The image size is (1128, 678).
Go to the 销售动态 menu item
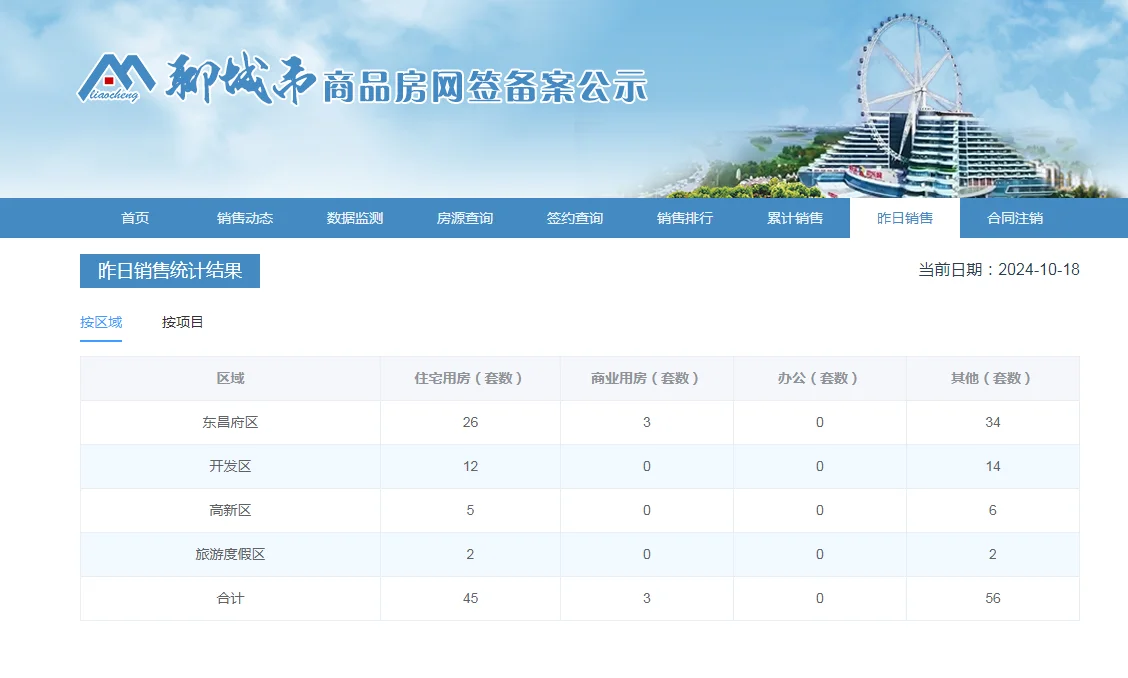pos(245,218)
